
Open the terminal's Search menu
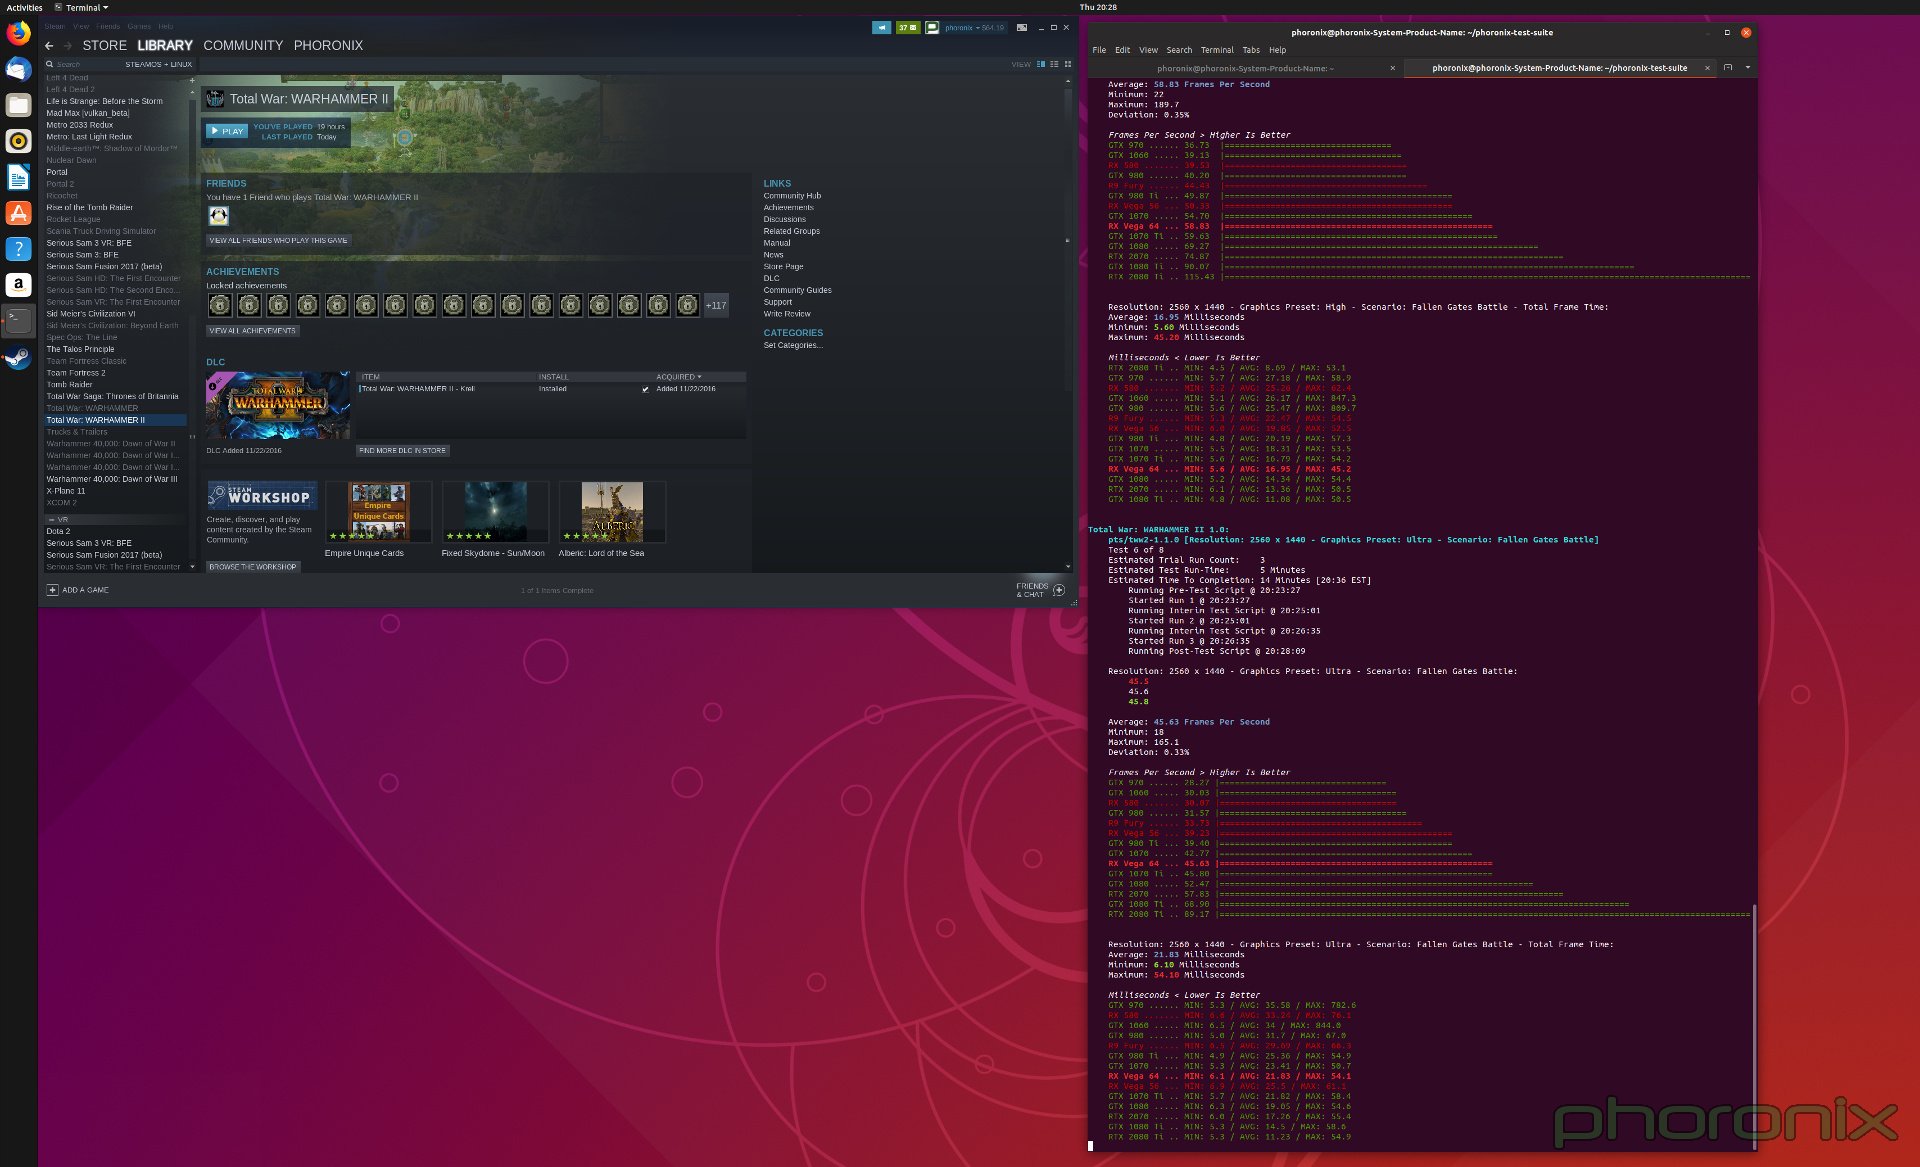point(1179,50)
